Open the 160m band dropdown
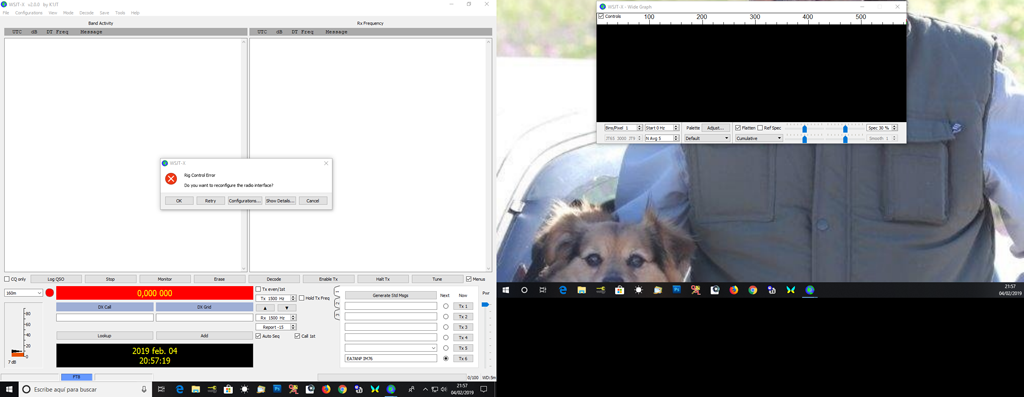Viewport: 1024px width, 397px height. pyautogui.click(x=24, y=293)
